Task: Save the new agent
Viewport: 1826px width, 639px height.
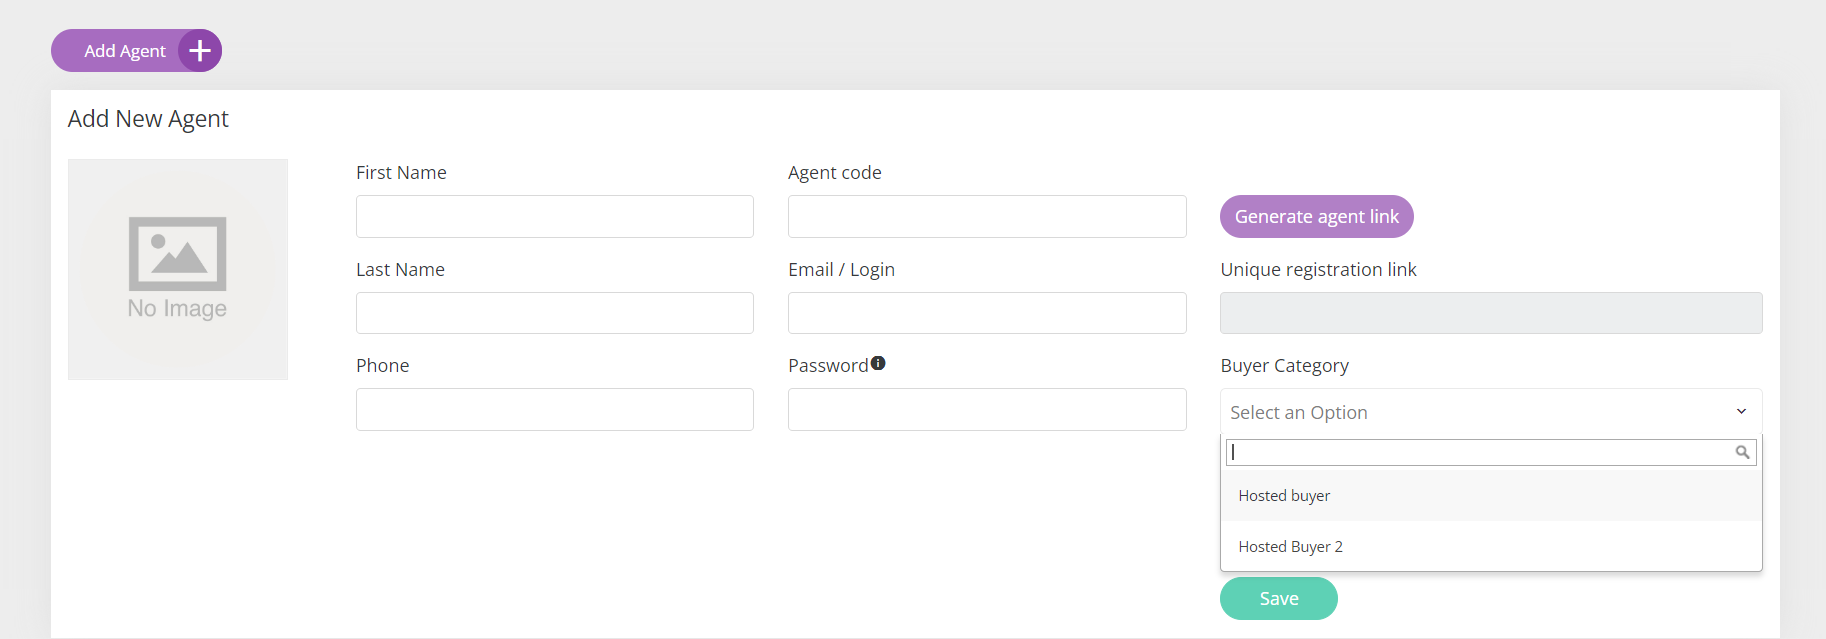Action: click(x=1279, y=598)
